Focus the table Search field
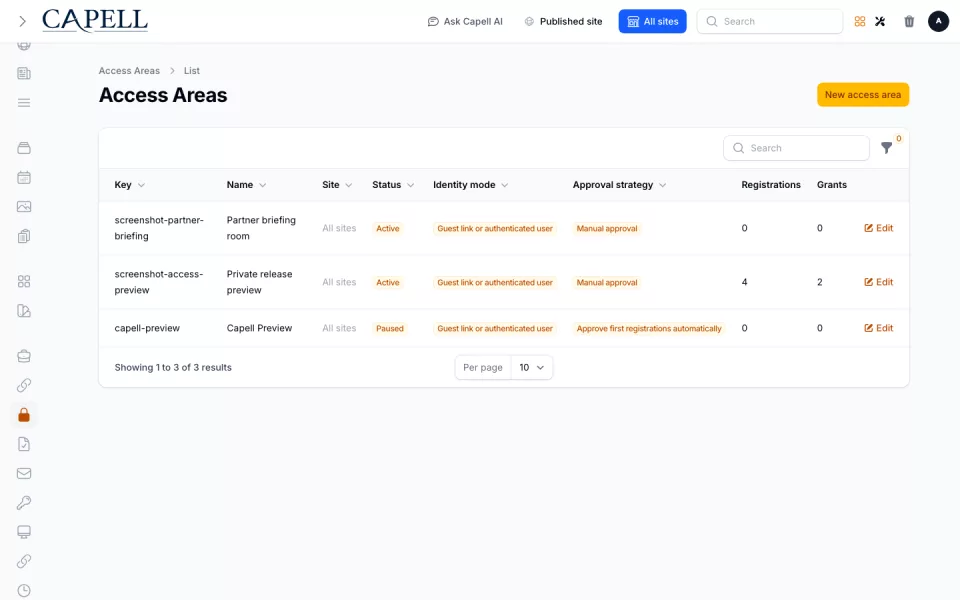 [796, 148]
